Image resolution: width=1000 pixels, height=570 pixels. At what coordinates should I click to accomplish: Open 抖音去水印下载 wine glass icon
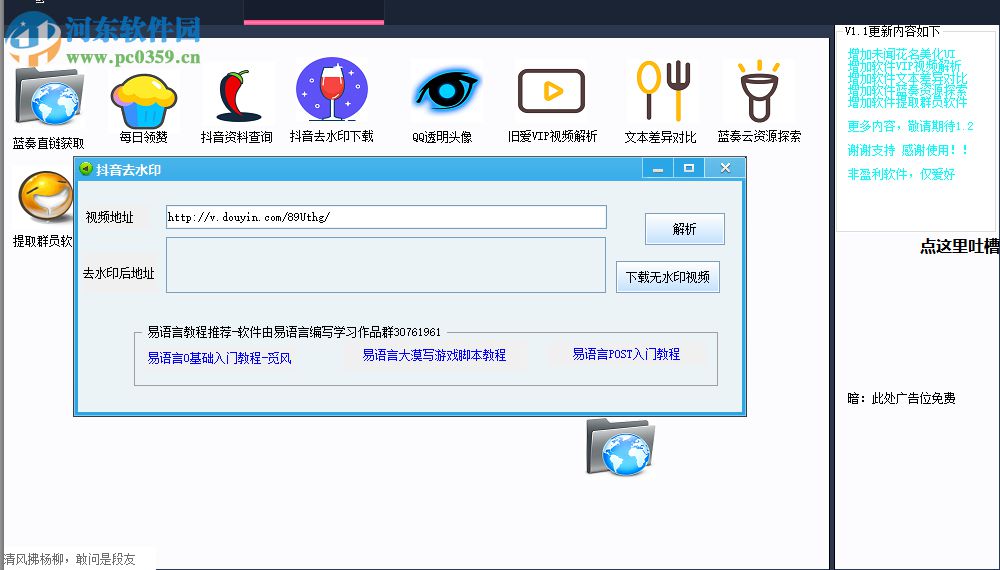pyautogui.click(x=332, y=89)
